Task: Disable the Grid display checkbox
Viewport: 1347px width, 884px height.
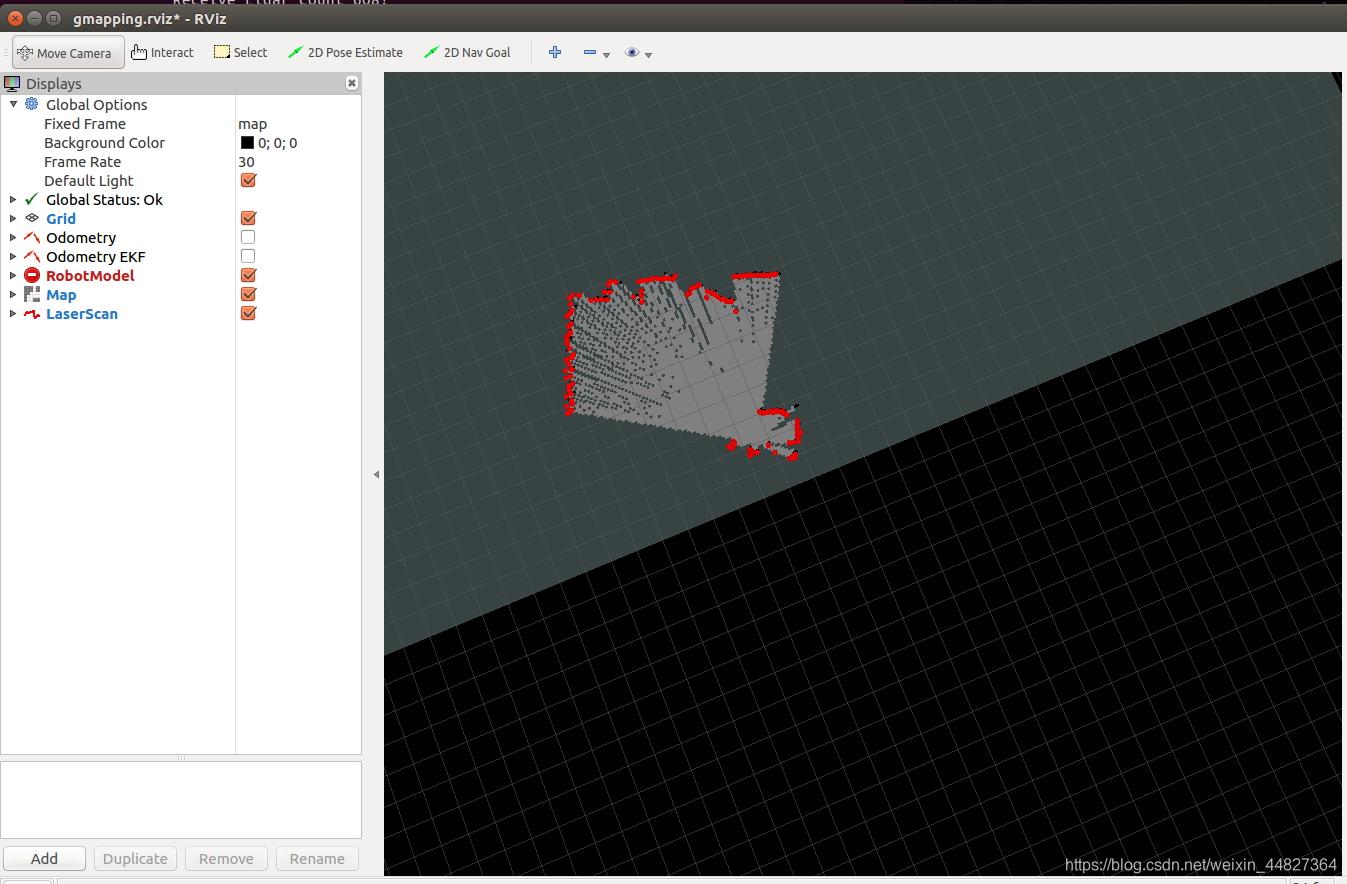Action: (248, 218)
